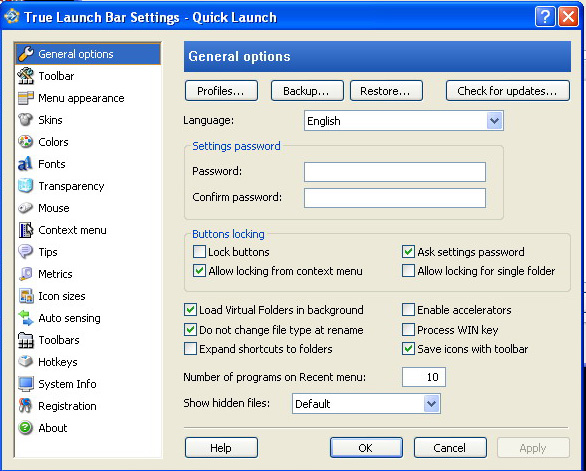Click the Colors palette icon
Image resolution: width=586 pixels, height=471 pixels.
(x=26, y=142)
